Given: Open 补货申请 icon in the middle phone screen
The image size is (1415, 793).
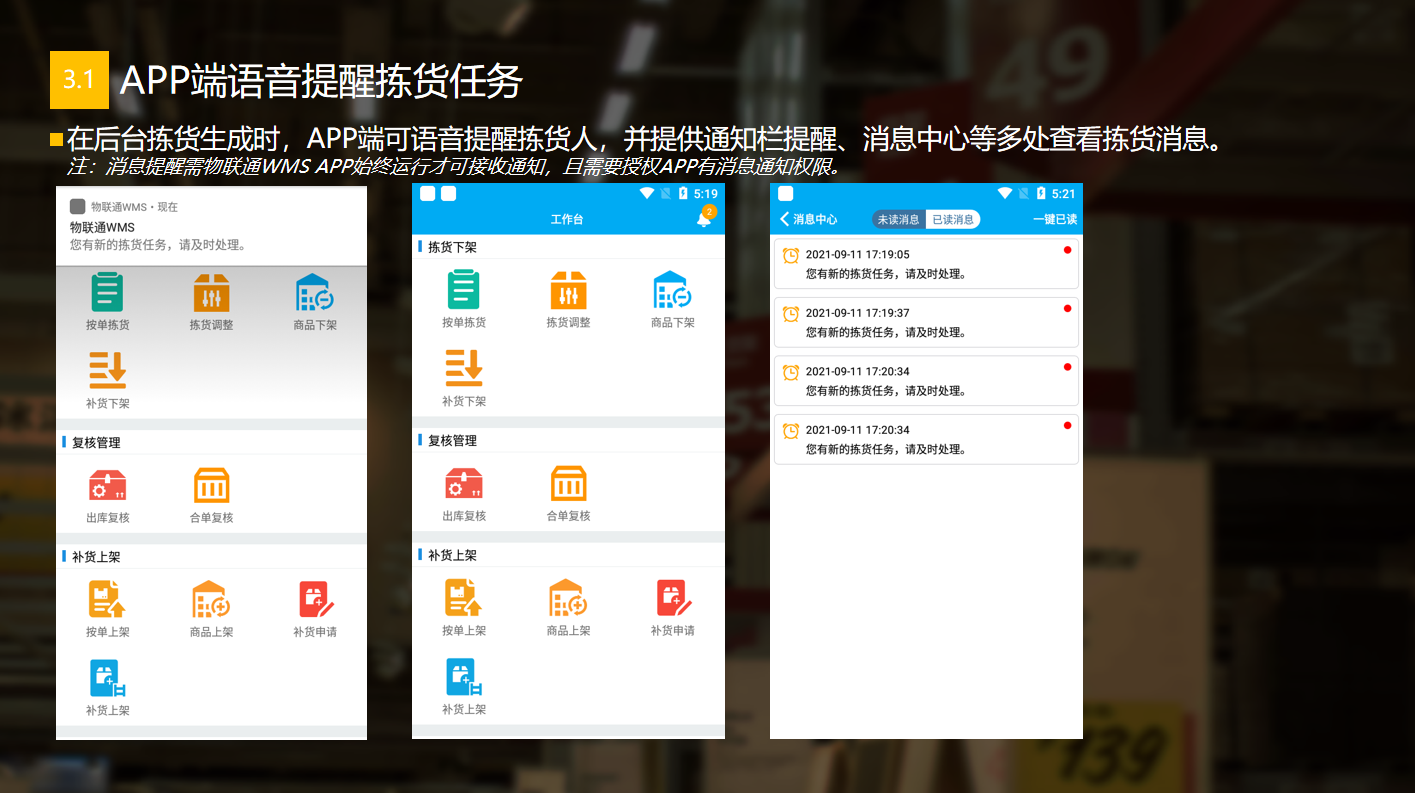Looking at the screenshot, I should pyautogui.click(x=673, y=598).
